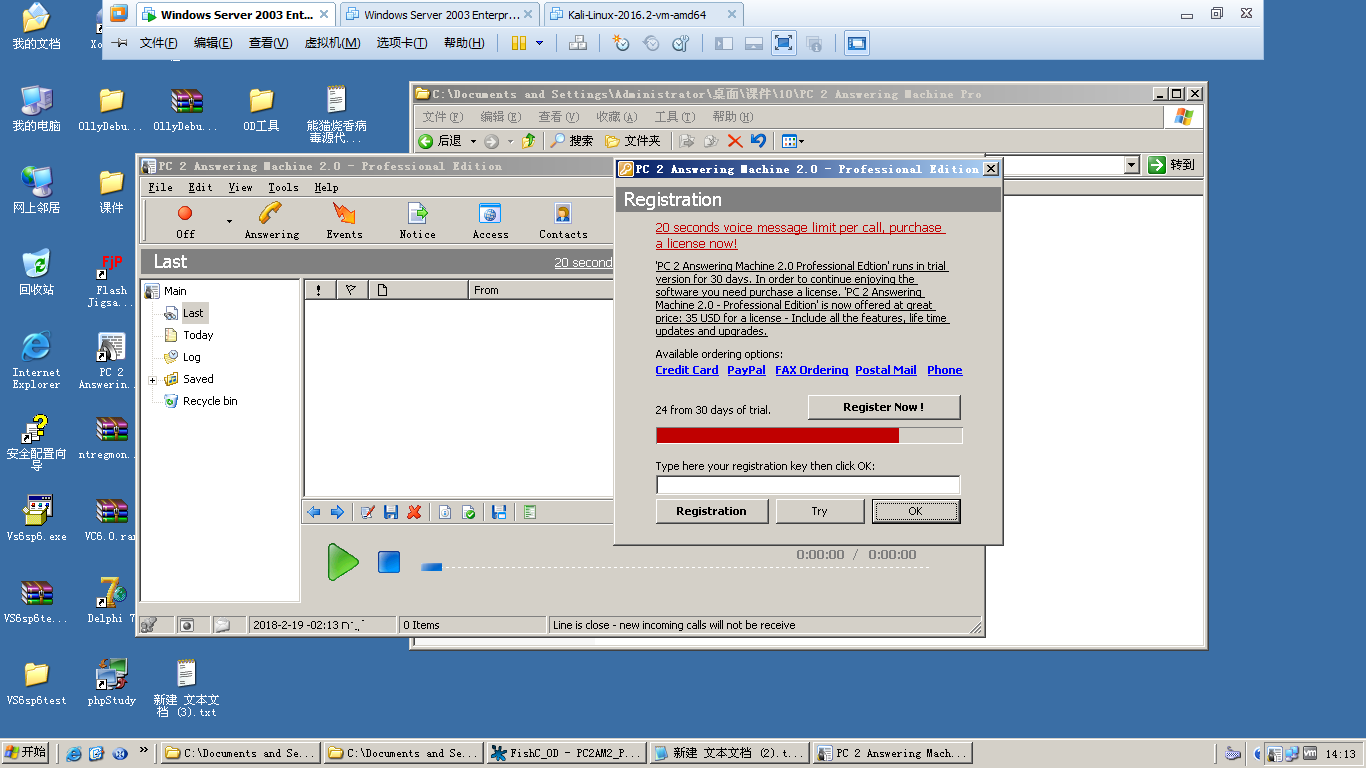Viewport: 1366px width, 768px height.
Task: Click the registration key input field
Action: click(808, 485)
